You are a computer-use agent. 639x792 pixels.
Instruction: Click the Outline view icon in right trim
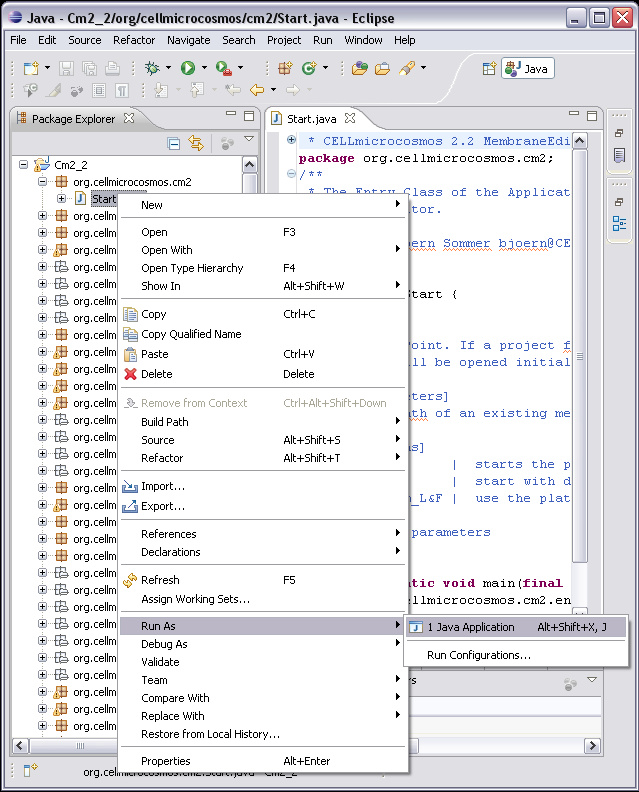click(619, 224)
